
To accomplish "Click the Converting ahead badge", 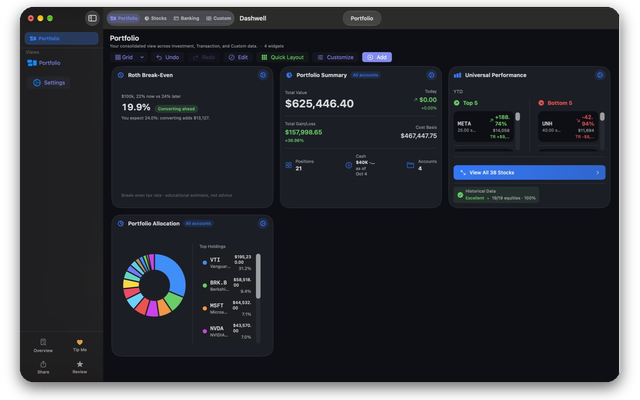I will [x=176, y=109].
